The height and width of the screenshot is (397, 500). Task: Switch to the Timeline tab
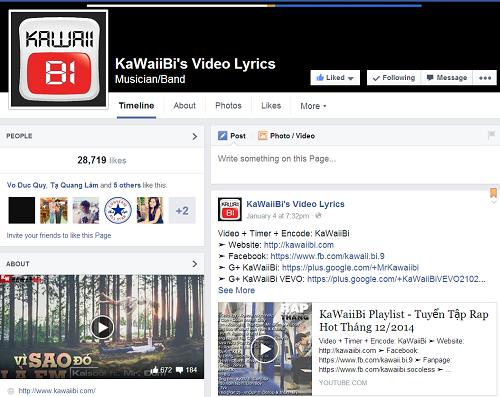coord(136,106)
